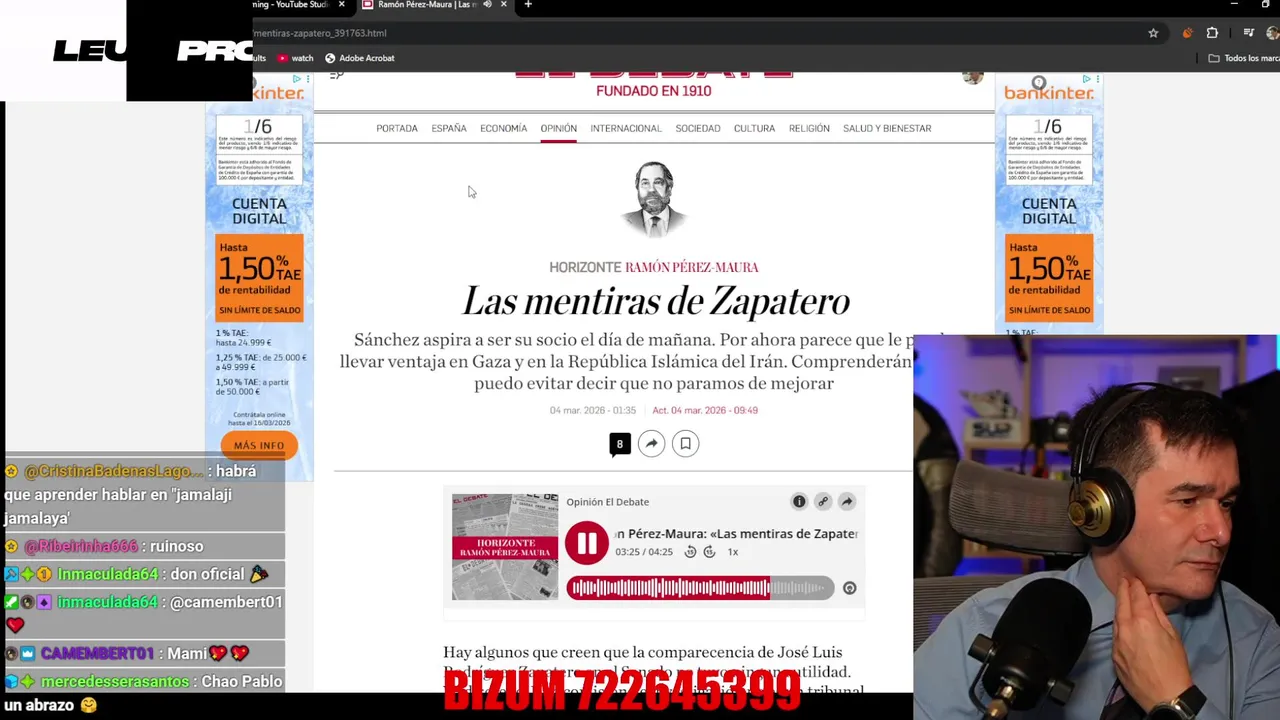
Task: Go to the PORTADA section
Action: pos(397,128)
